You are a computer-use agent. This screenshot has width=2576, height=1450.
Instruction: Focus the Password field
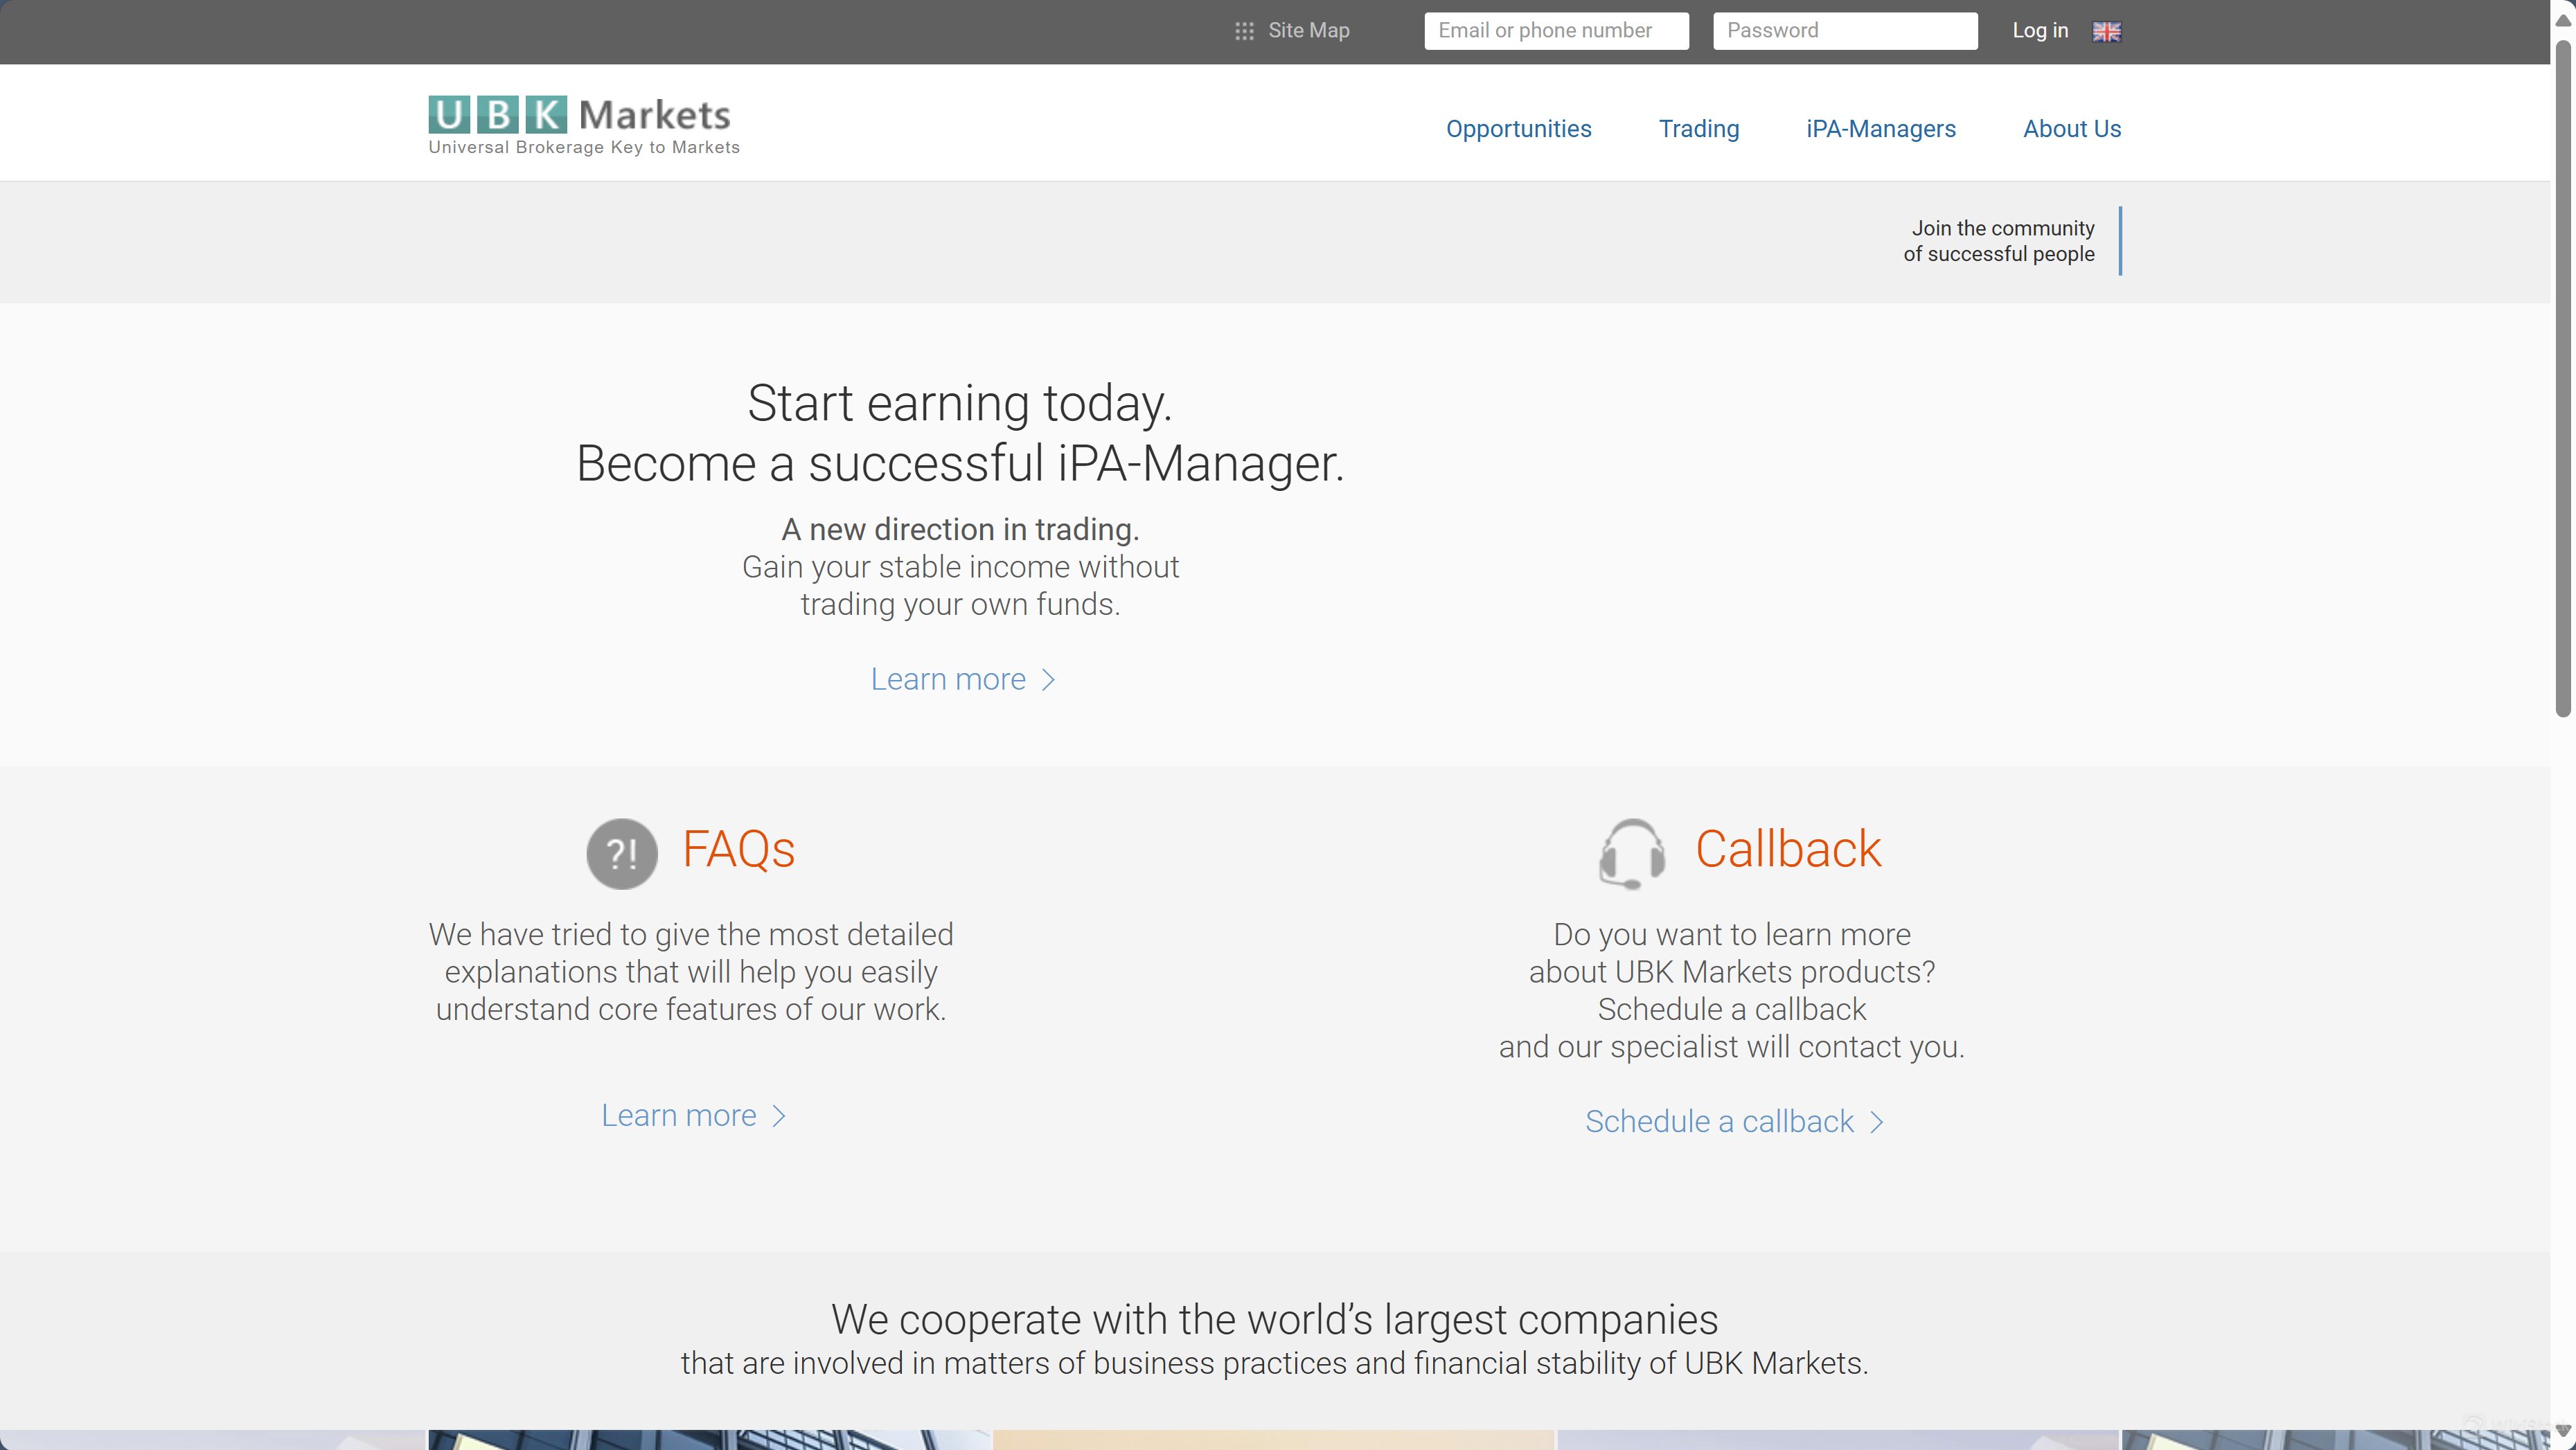tap(1844, 31)
